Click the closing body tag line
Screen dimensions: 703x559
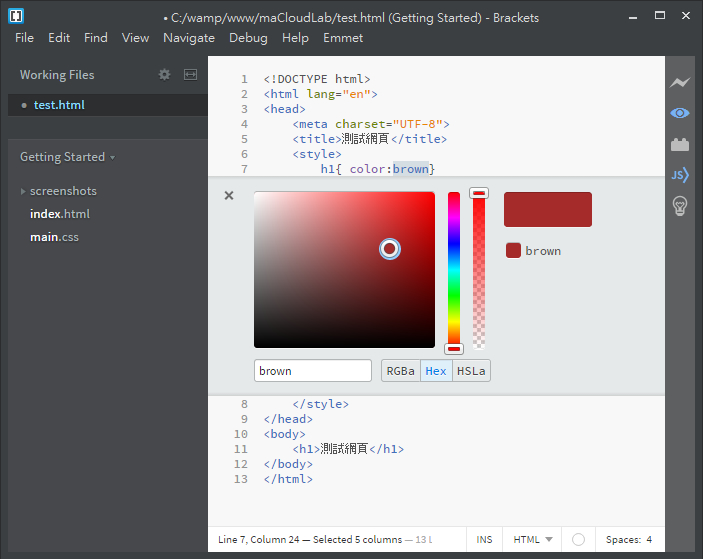tap(288, 464)
